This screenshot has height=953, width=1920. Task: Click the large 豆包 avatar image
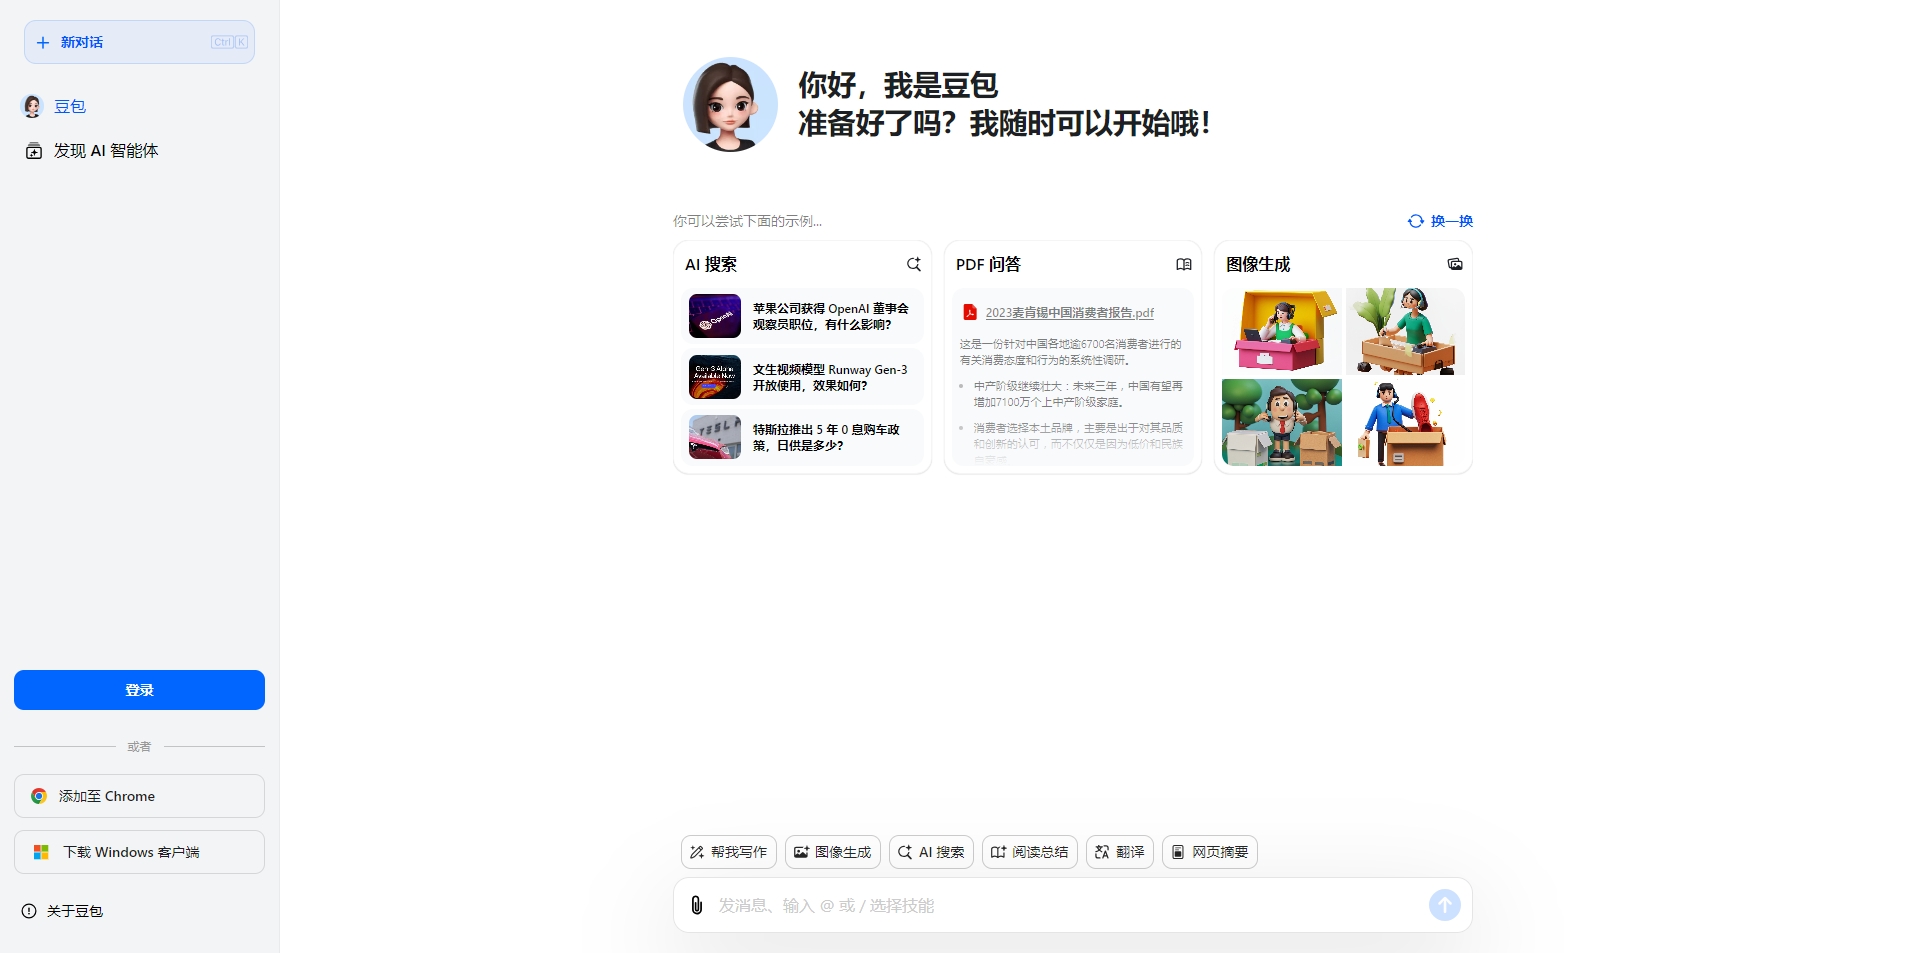pyautogui.click(x=730, y=104)
